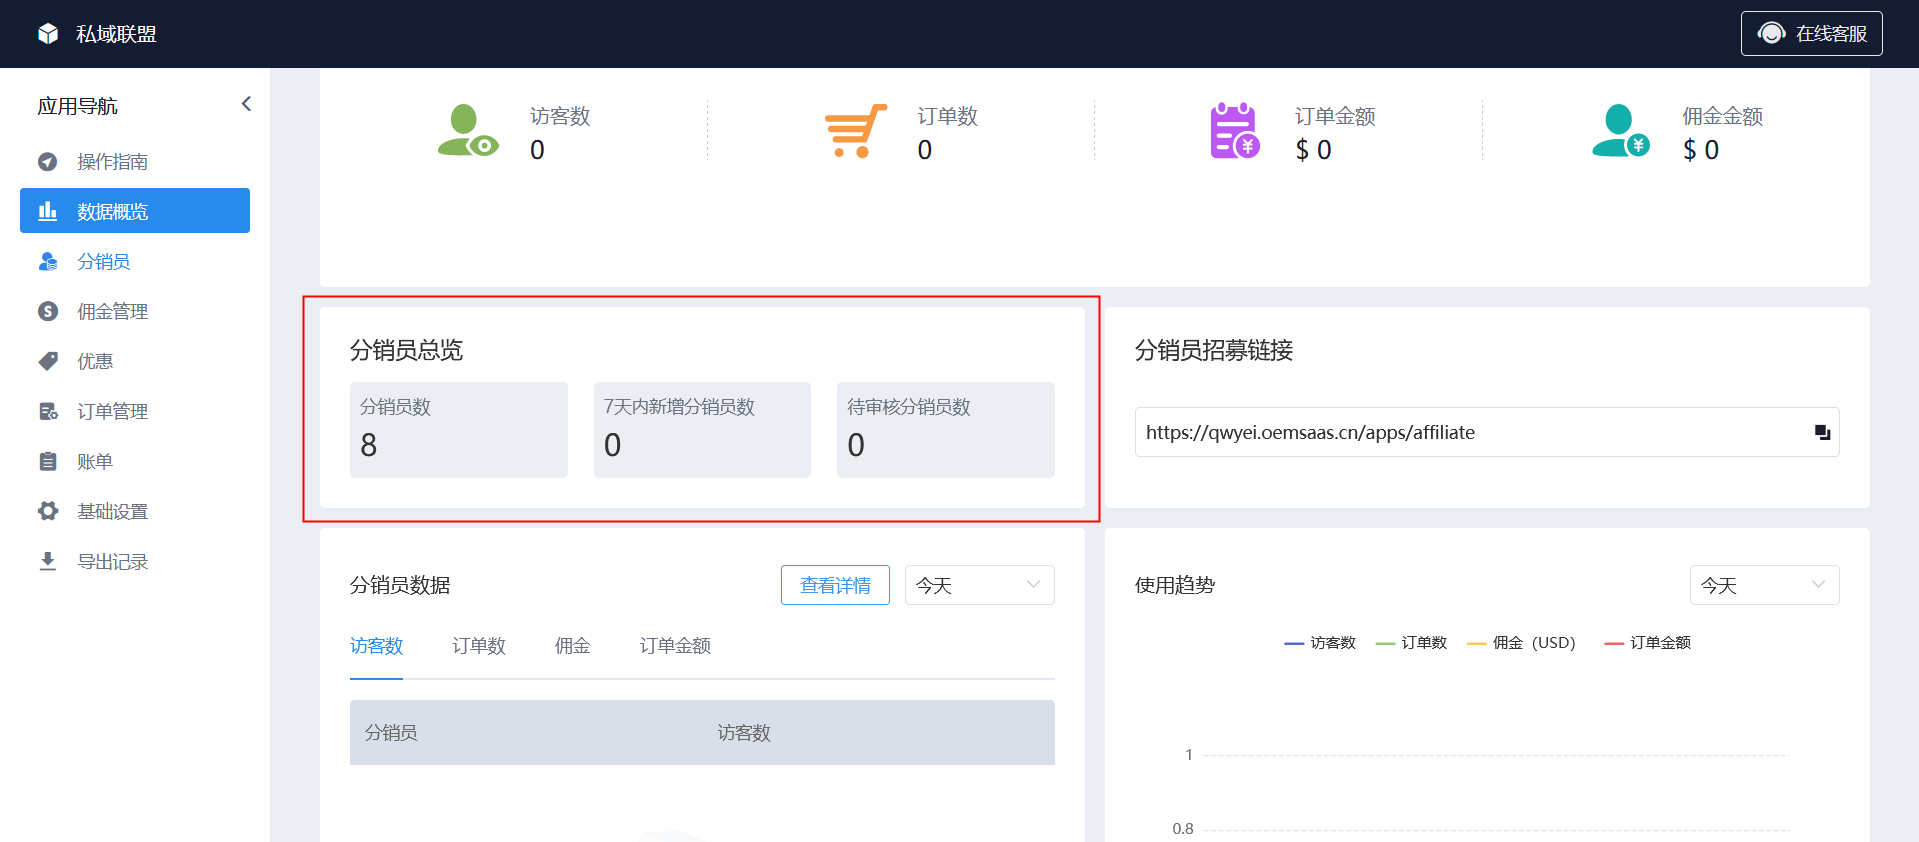The width and height of the screenshot is (1919, 842).
Task: Open 今天 dropdown in 分销员数据 panel
Action: coord(979,585)
